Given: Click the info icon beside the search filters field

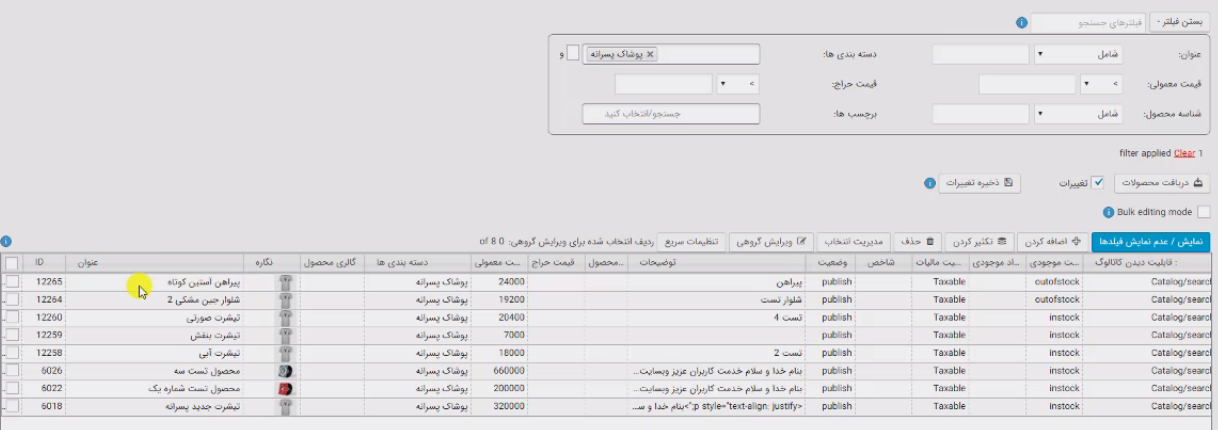Looking at the screenshot, I should pyautogui.click(x=1022, y=22).
